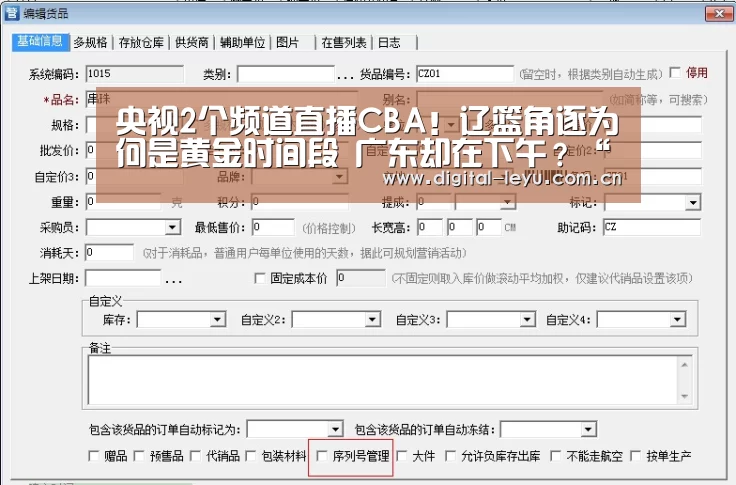
Task: Check the 按单生产 checkbox
Action: click(636, 456)
